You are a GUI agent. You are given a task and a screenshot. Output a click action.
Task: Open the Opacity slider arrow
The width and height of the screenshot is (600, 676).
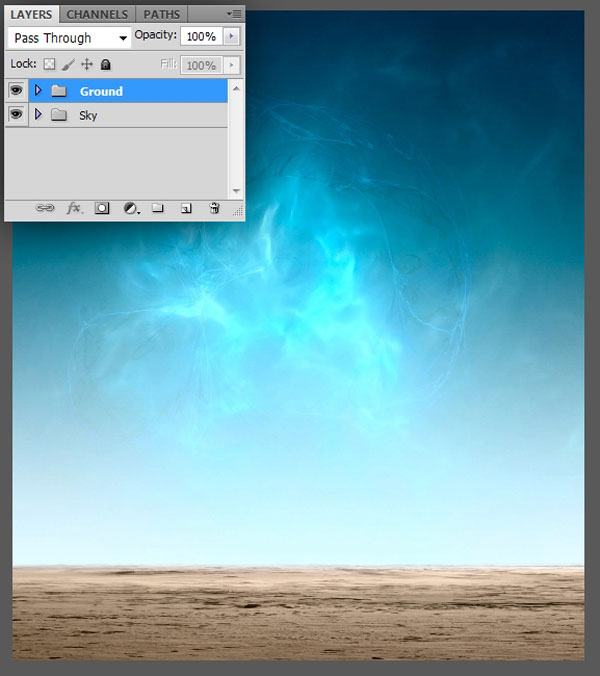(232, 36)
